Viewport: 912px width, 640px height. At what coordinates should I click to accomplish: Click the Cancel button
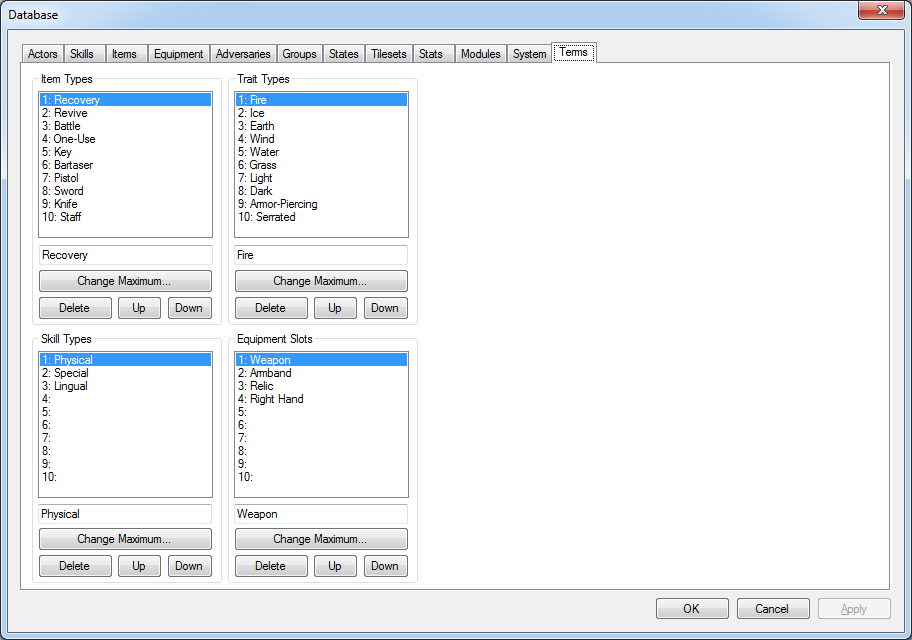click(773, 608)
